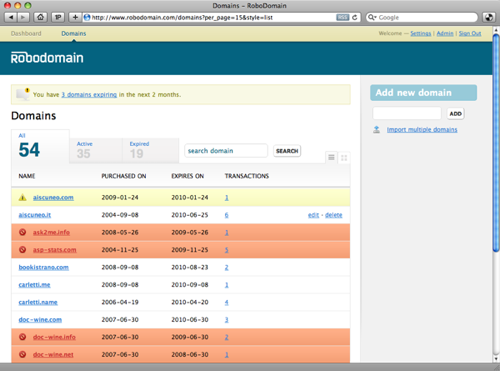
Task: Click edit link for aiscuneo.it
Action: (313, 215)
